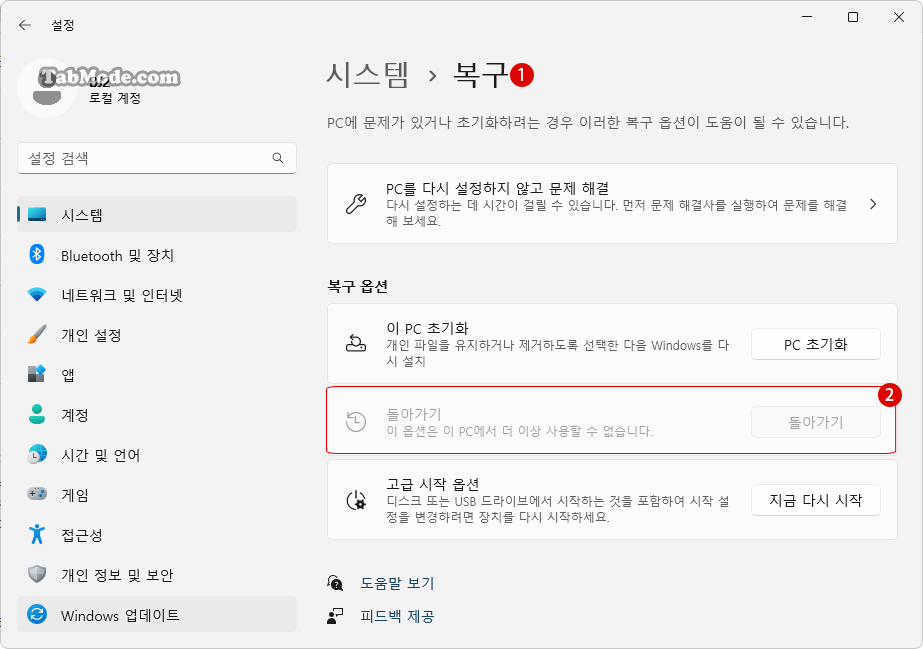Screen dimensions: 923x649
Task: Click the back arrow in the title bar
Action: point(25,25)
